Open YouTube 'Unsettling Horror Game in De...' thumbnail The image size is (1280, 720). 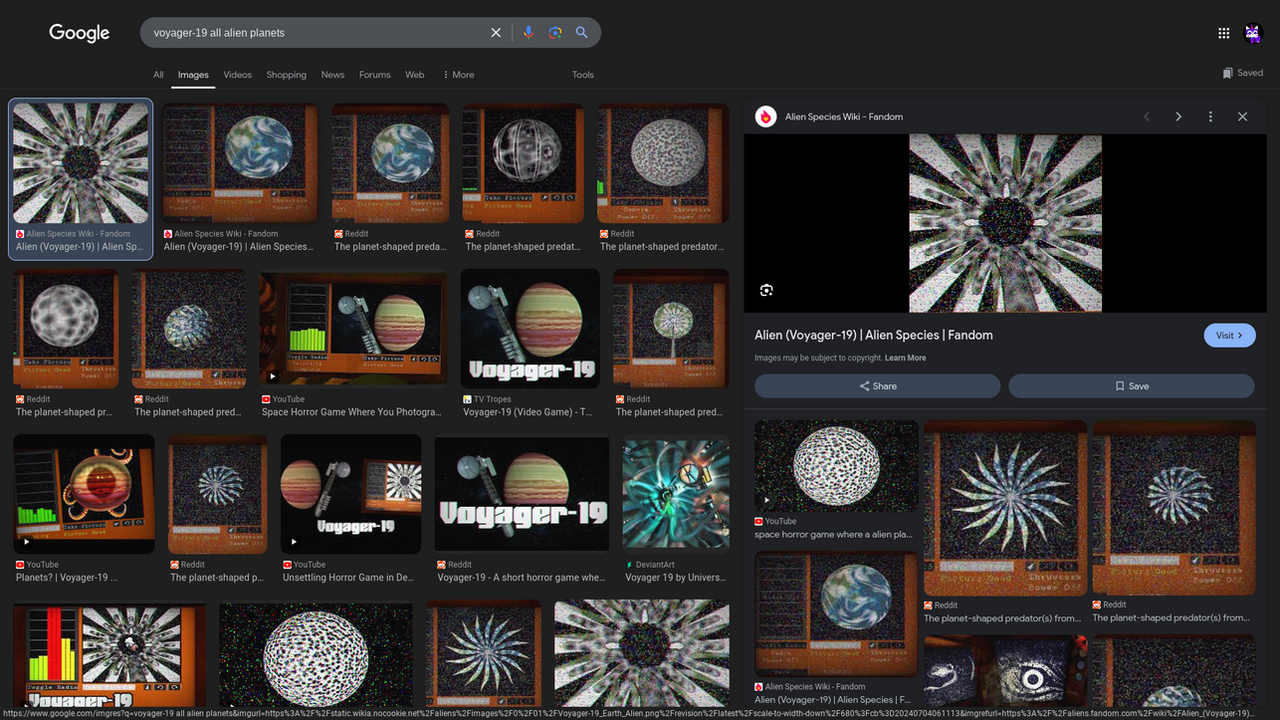tap(351, 494)
